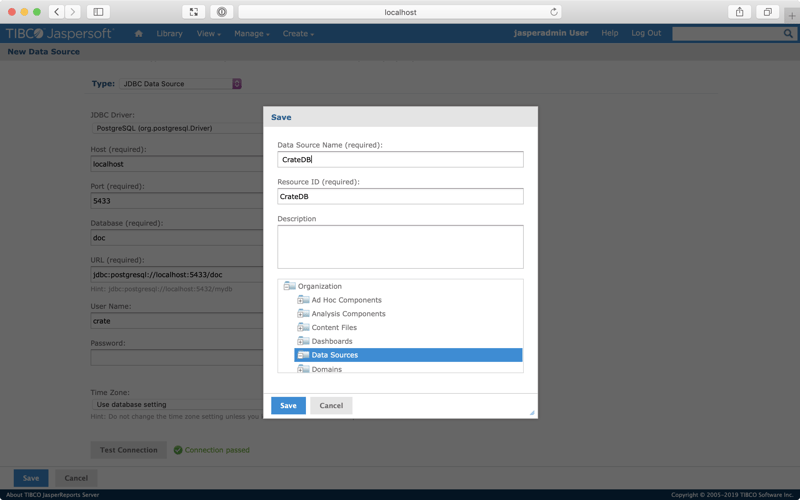Open the Time Zone dropdown

pos(178,404)
